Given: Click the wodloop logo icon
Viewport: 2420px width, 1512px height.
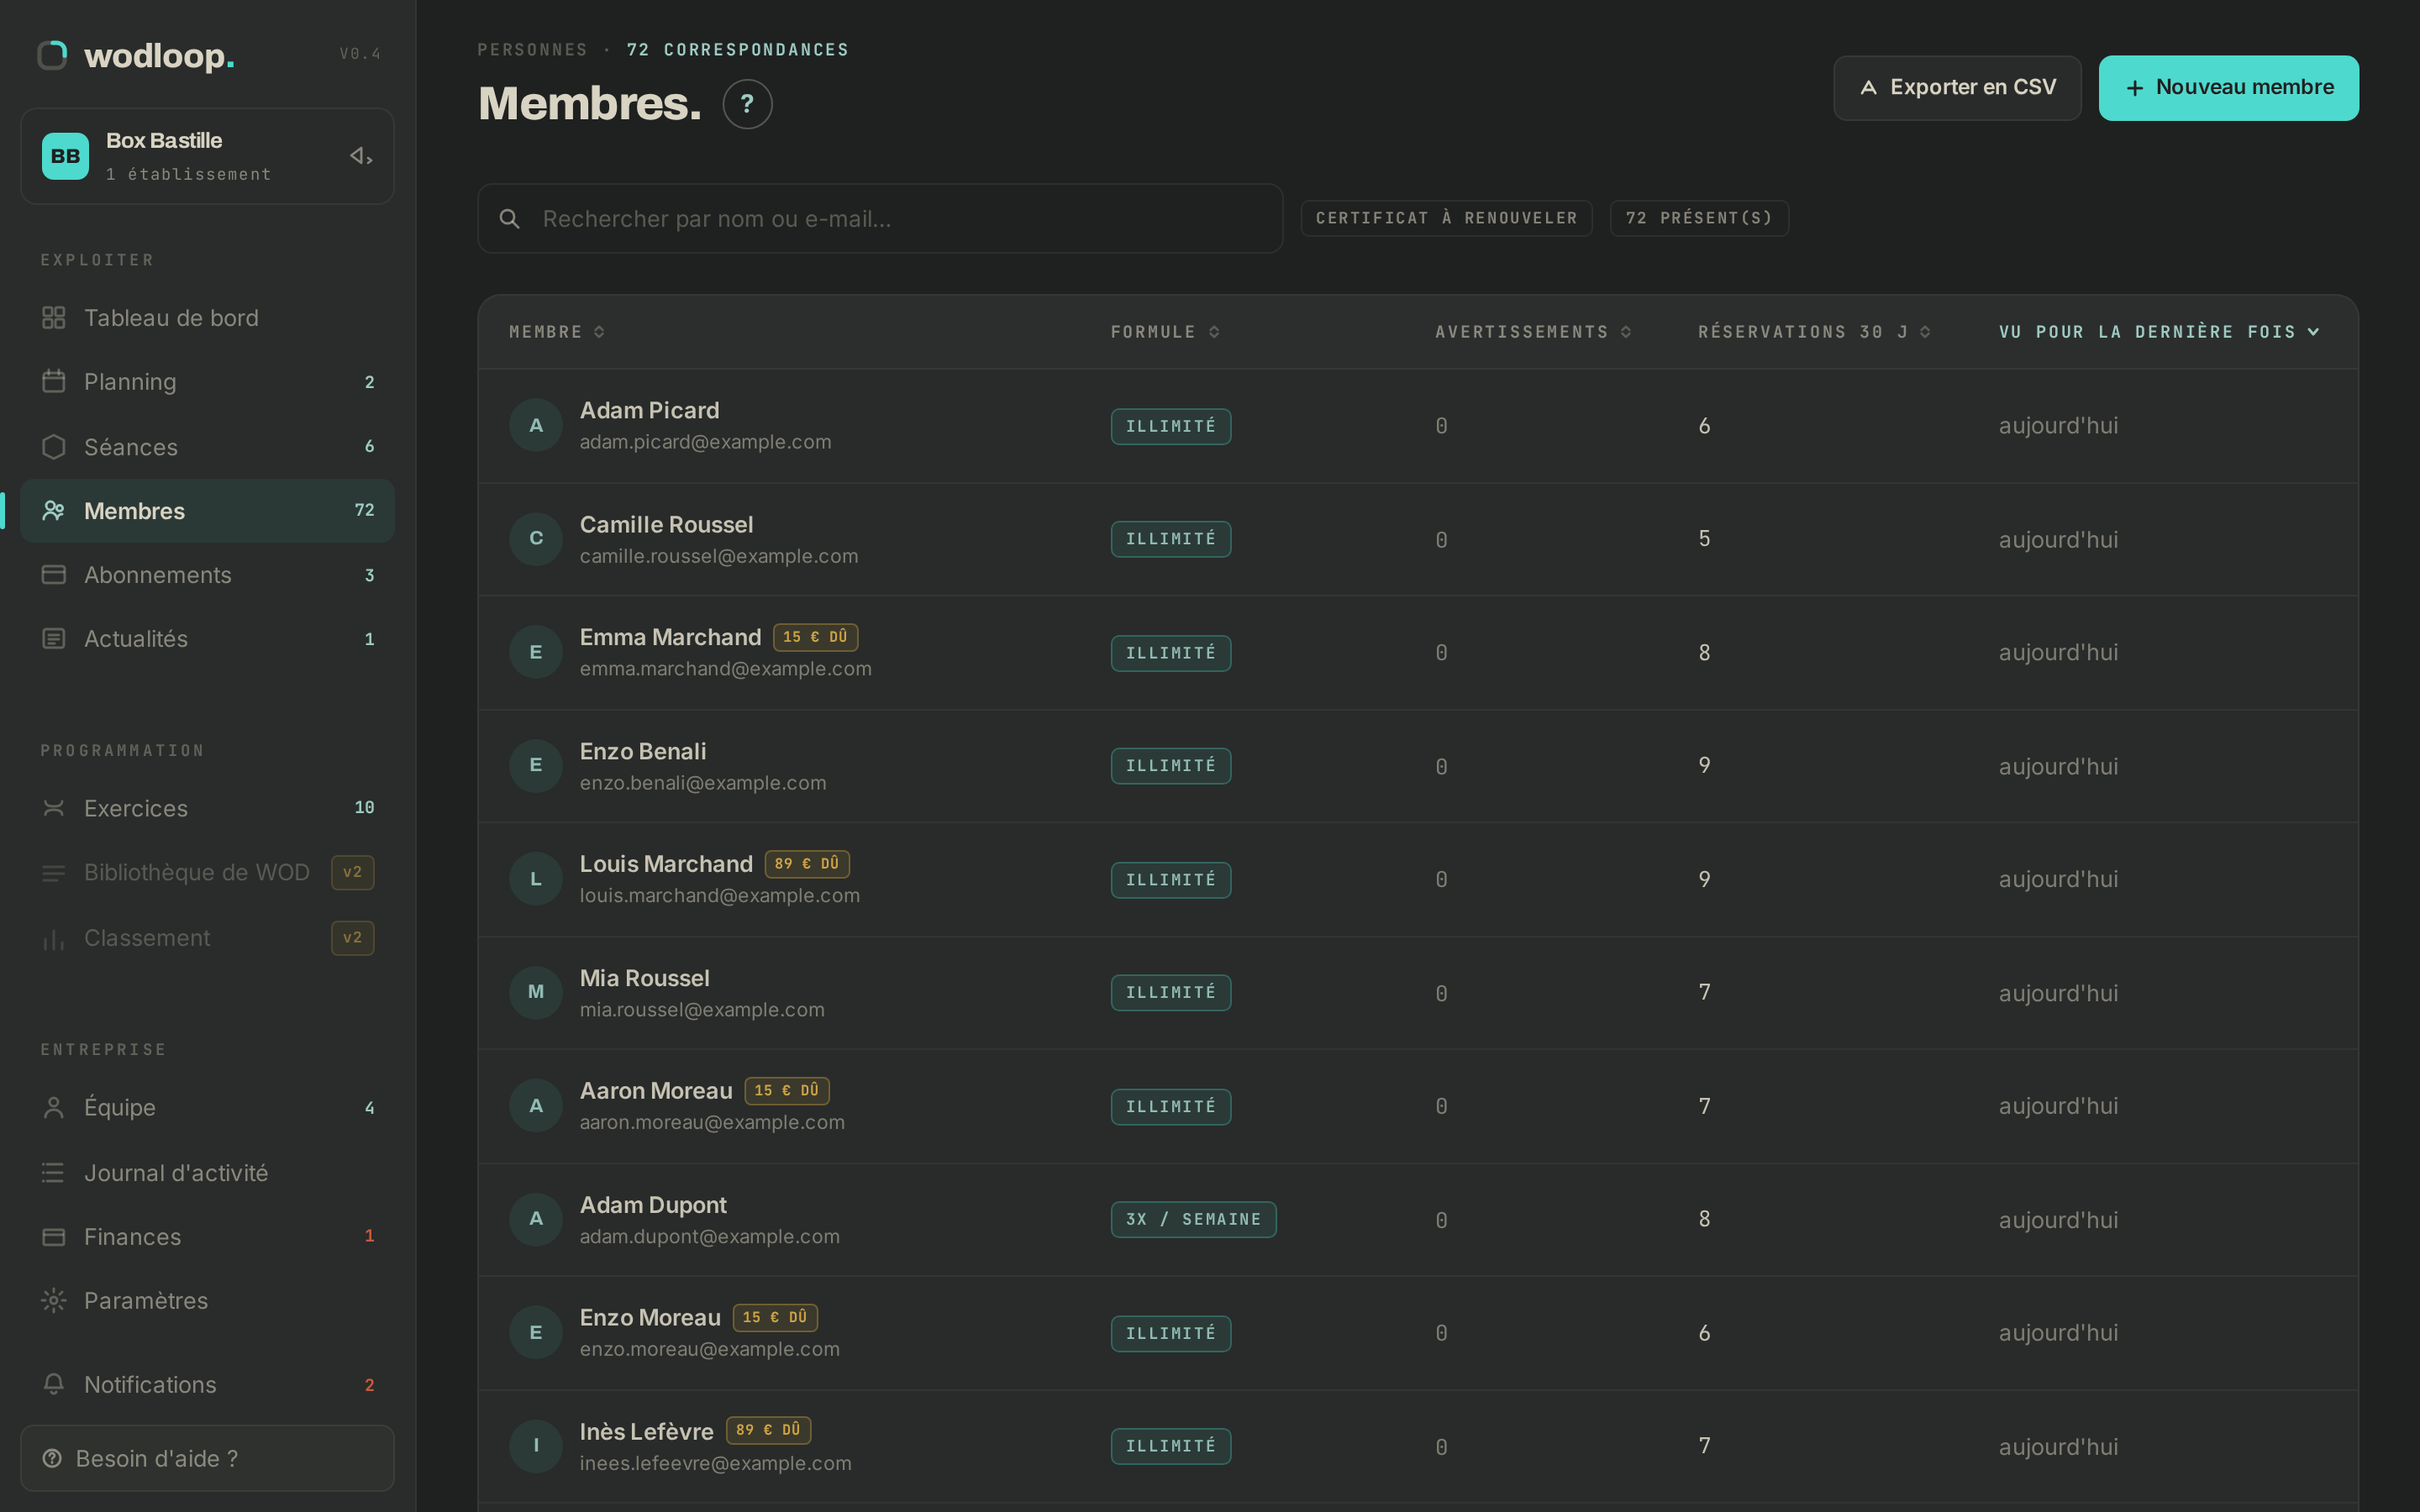Looking at the screenshot, I should tap(52, 55).
